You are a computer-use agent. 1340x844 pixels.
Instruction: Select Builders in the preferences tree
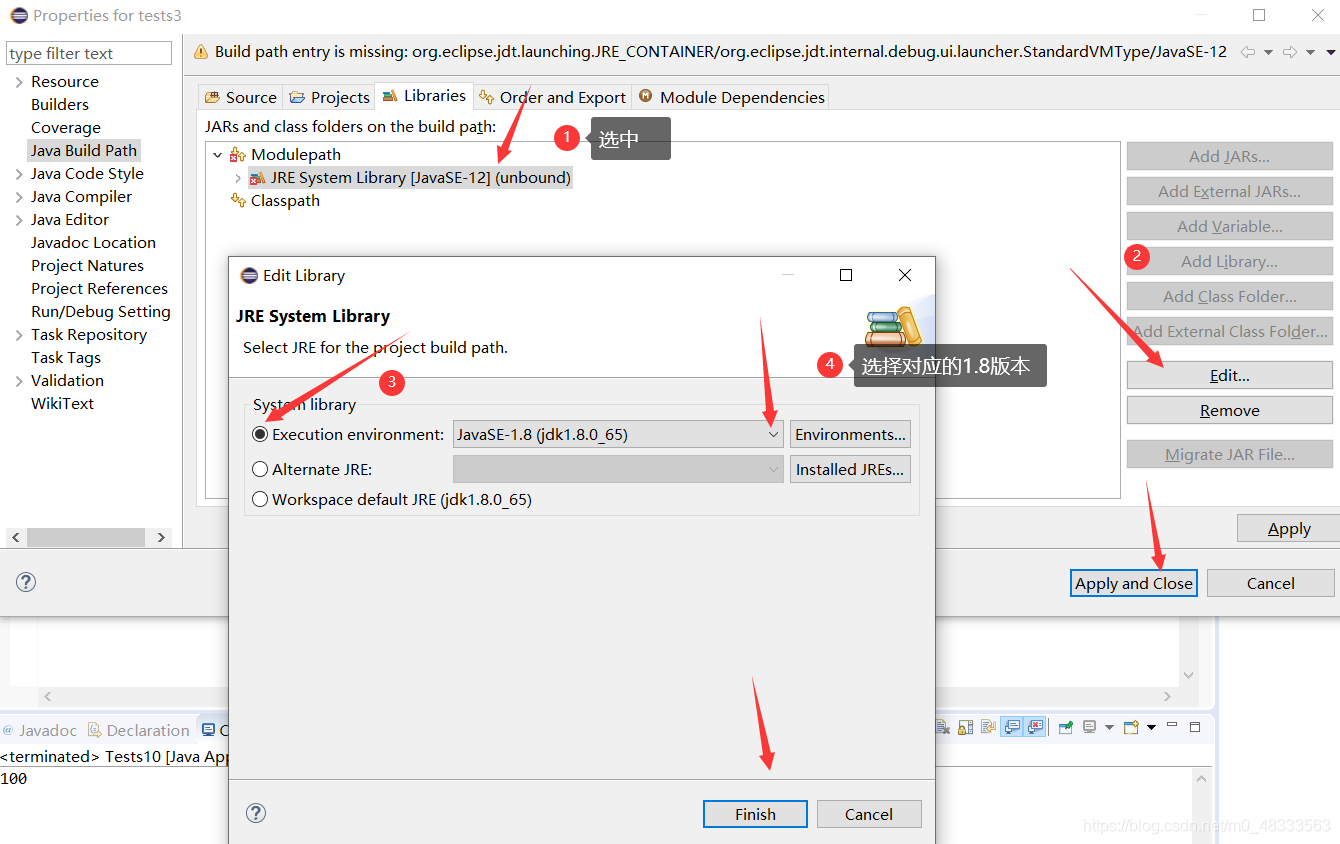coord(60,105)
